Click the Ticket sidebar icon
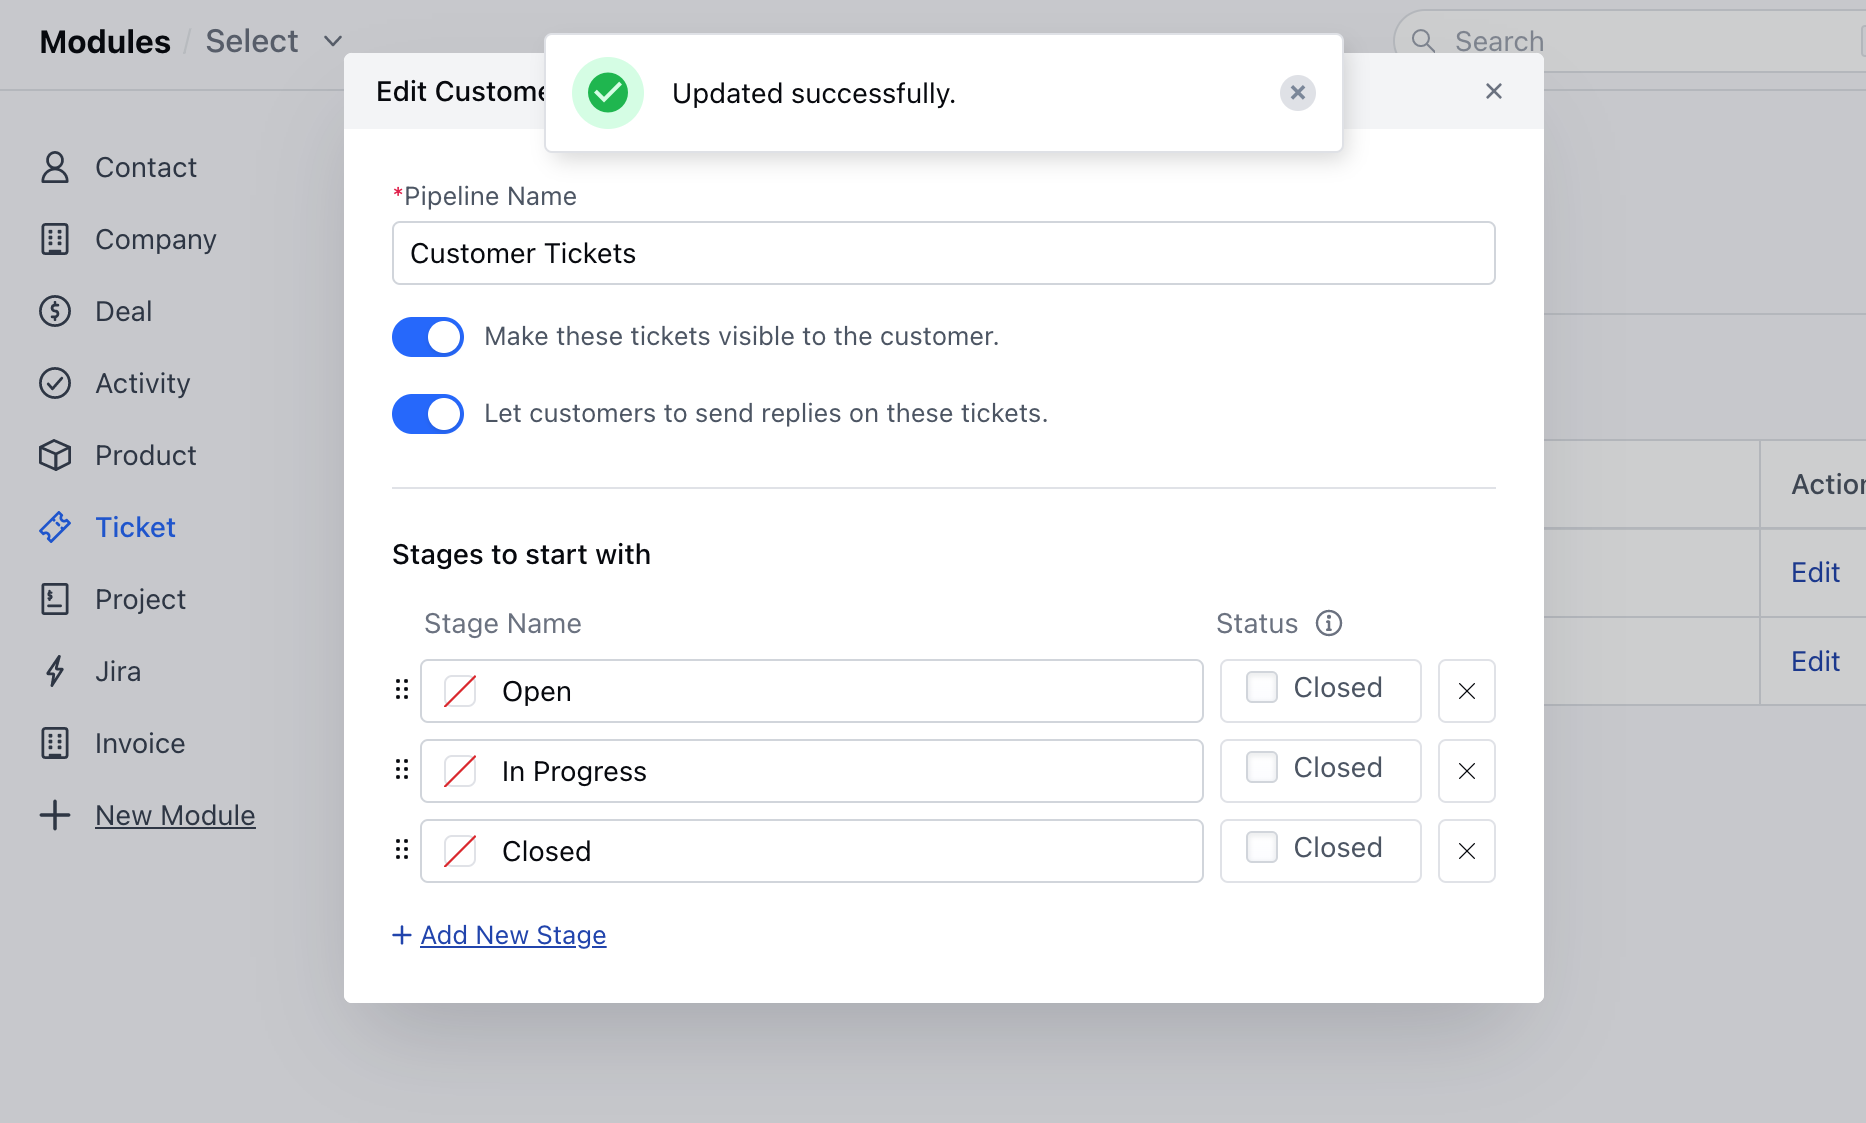1866x1123 pixels. pos(55,527)
